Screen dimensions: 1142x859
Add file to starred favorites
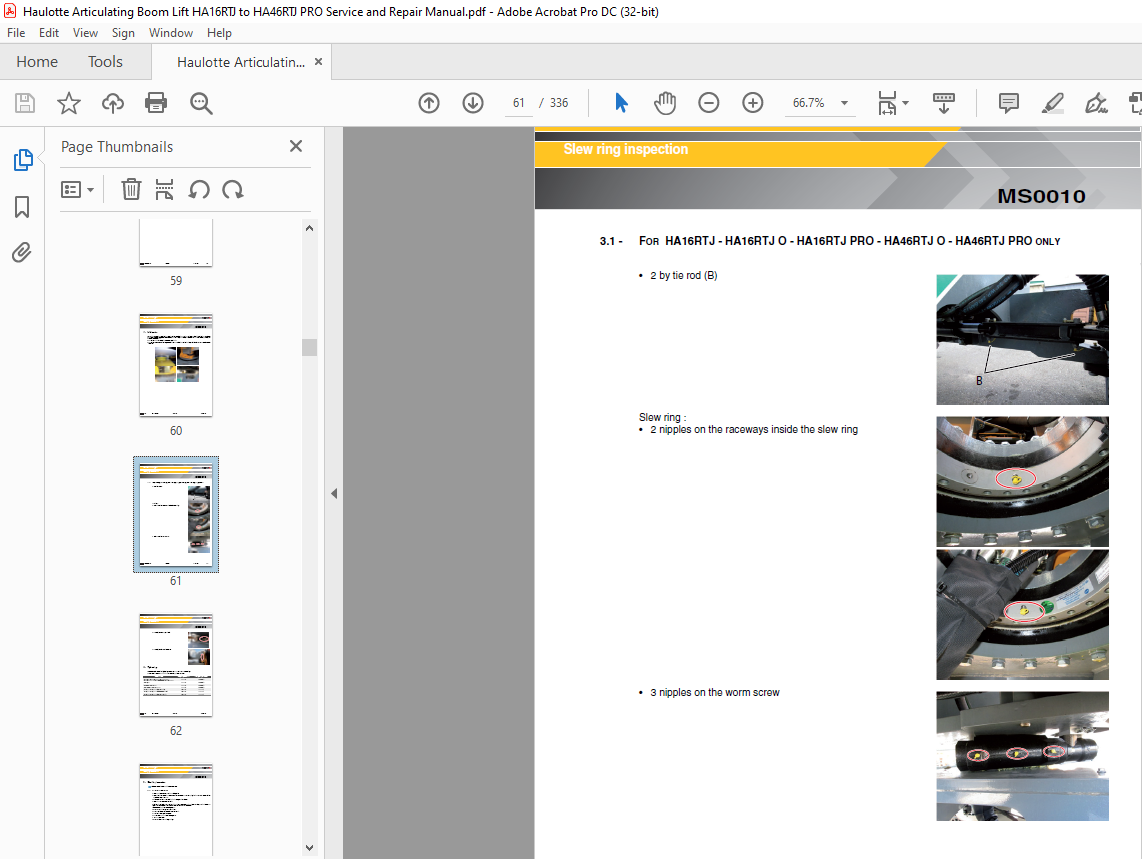[x=68, y=103]
